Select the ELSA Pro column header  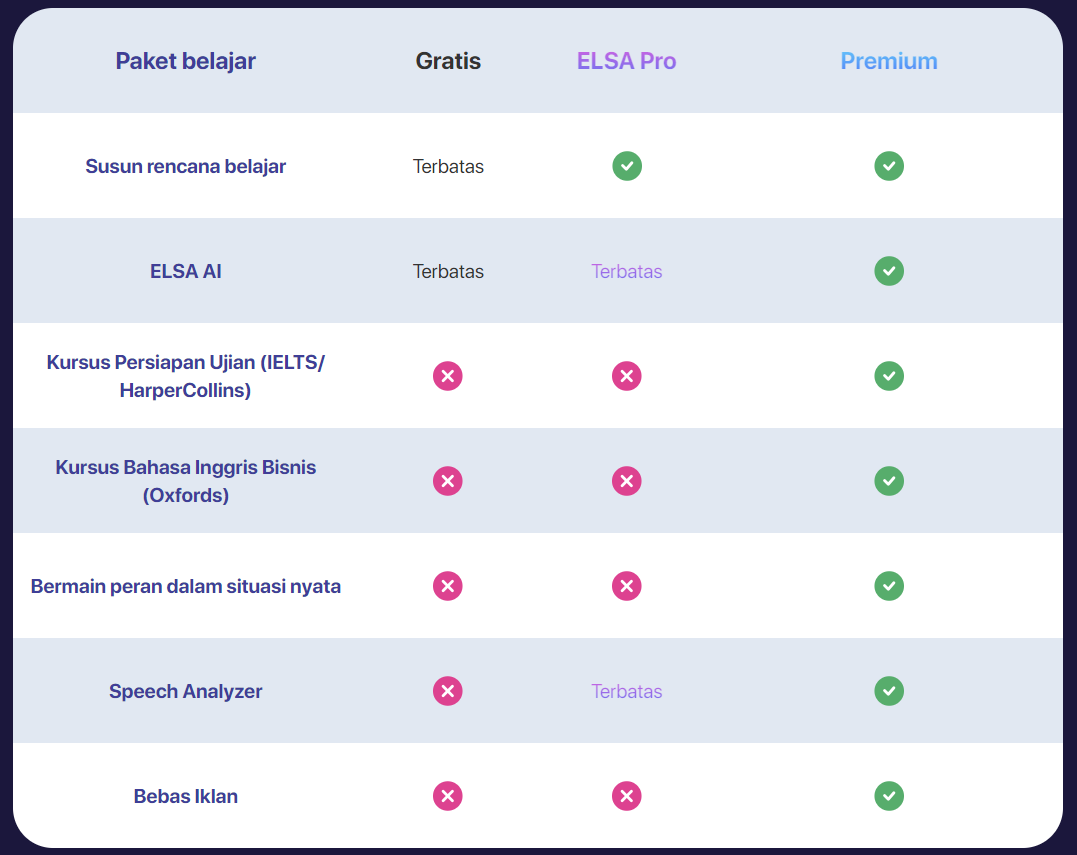click(627, 61)
